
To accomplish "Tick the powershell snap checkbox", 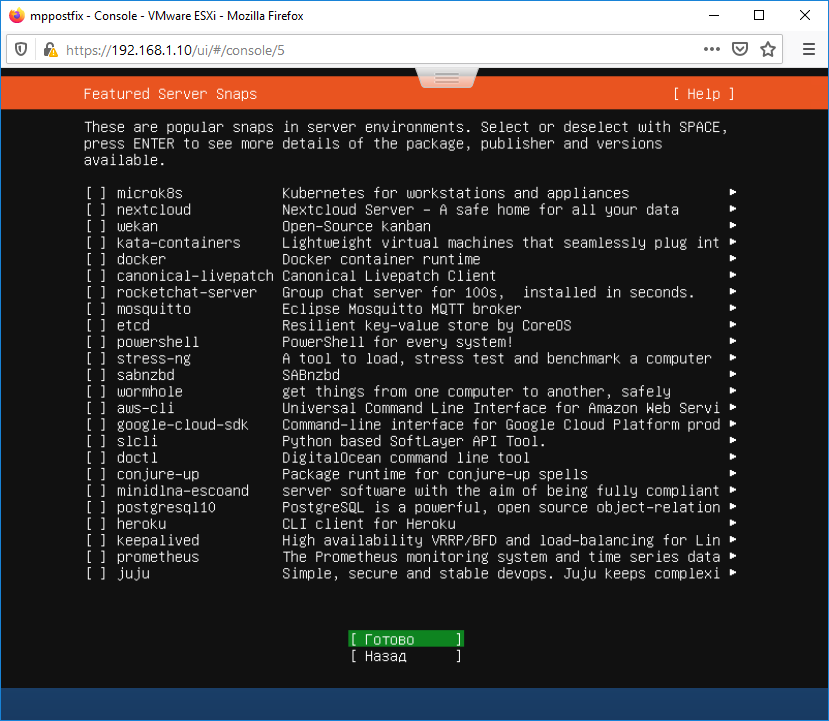I will pyautogui.click(x=96, y=342).
